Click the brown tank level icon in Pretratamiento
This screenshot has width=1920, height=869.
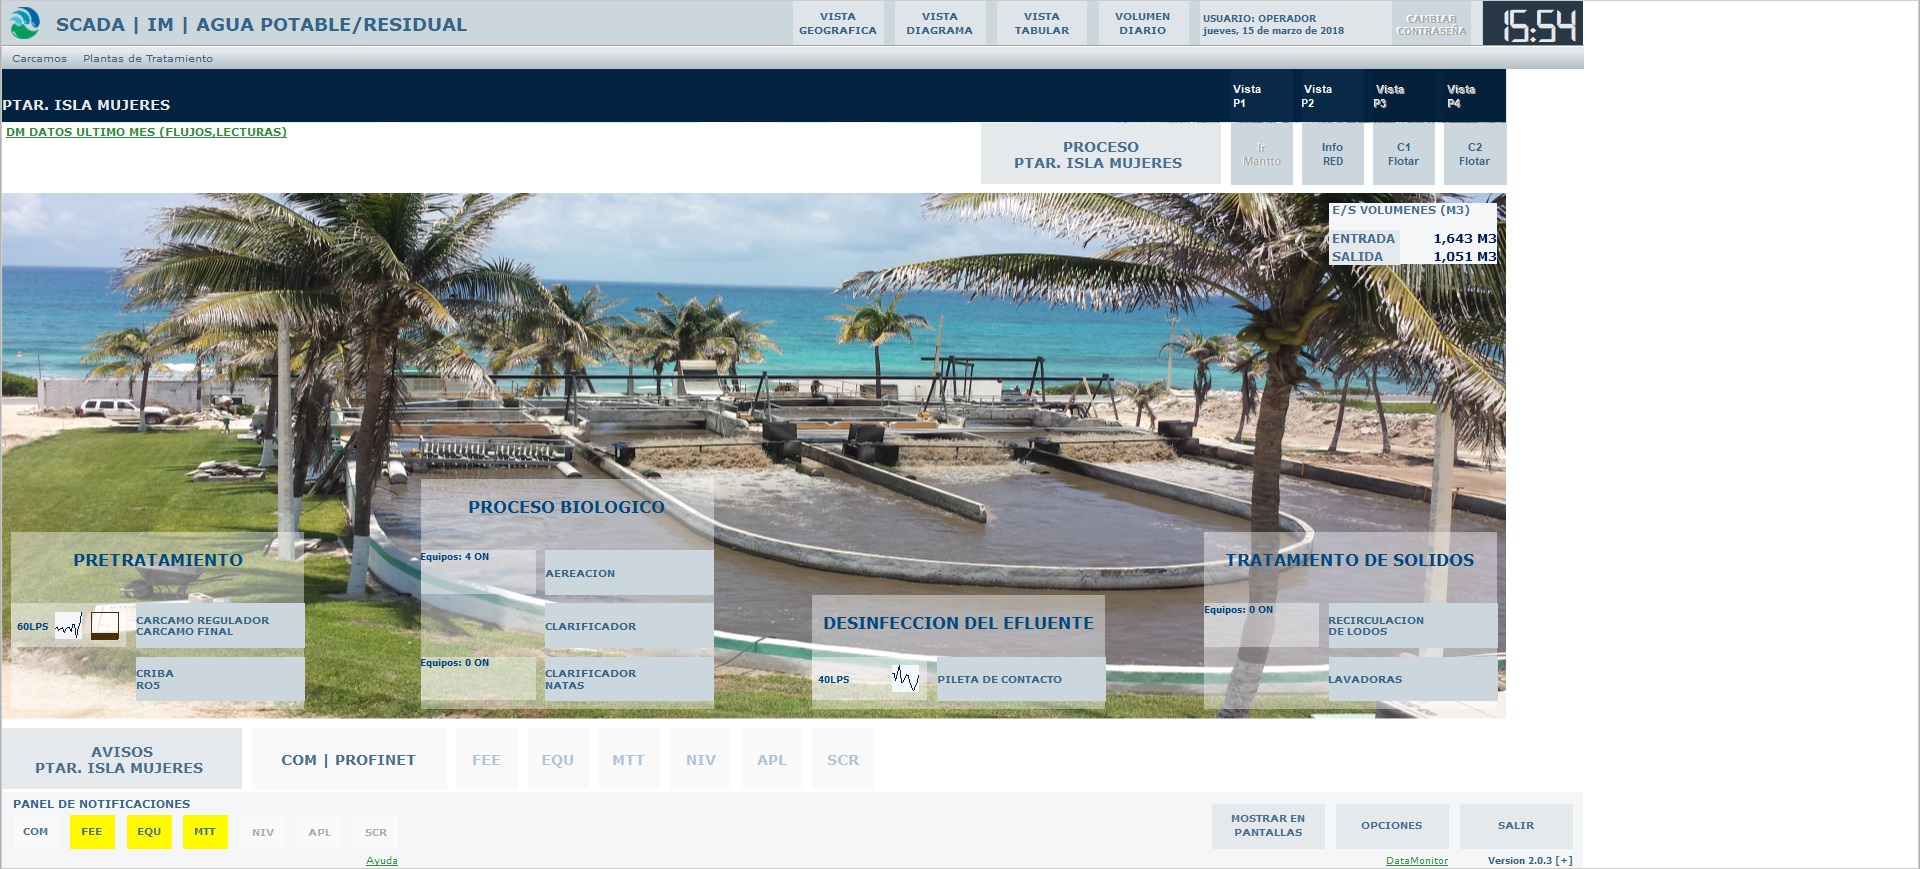point(105,626)
